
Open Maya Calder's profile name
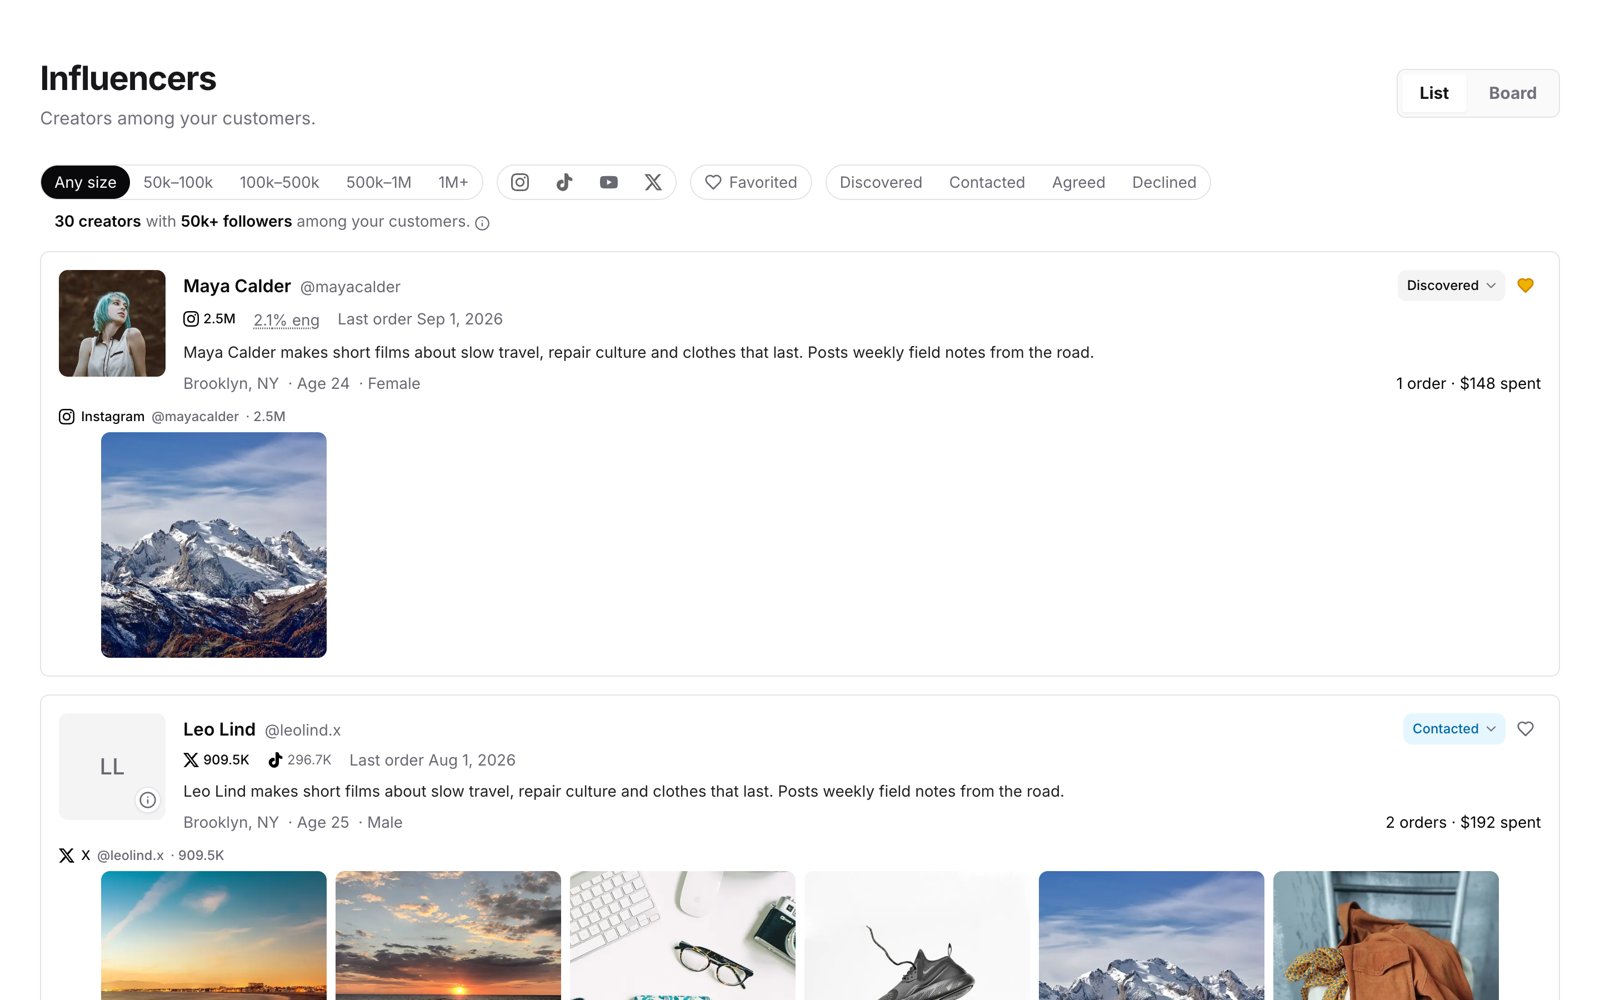point(237,286)
